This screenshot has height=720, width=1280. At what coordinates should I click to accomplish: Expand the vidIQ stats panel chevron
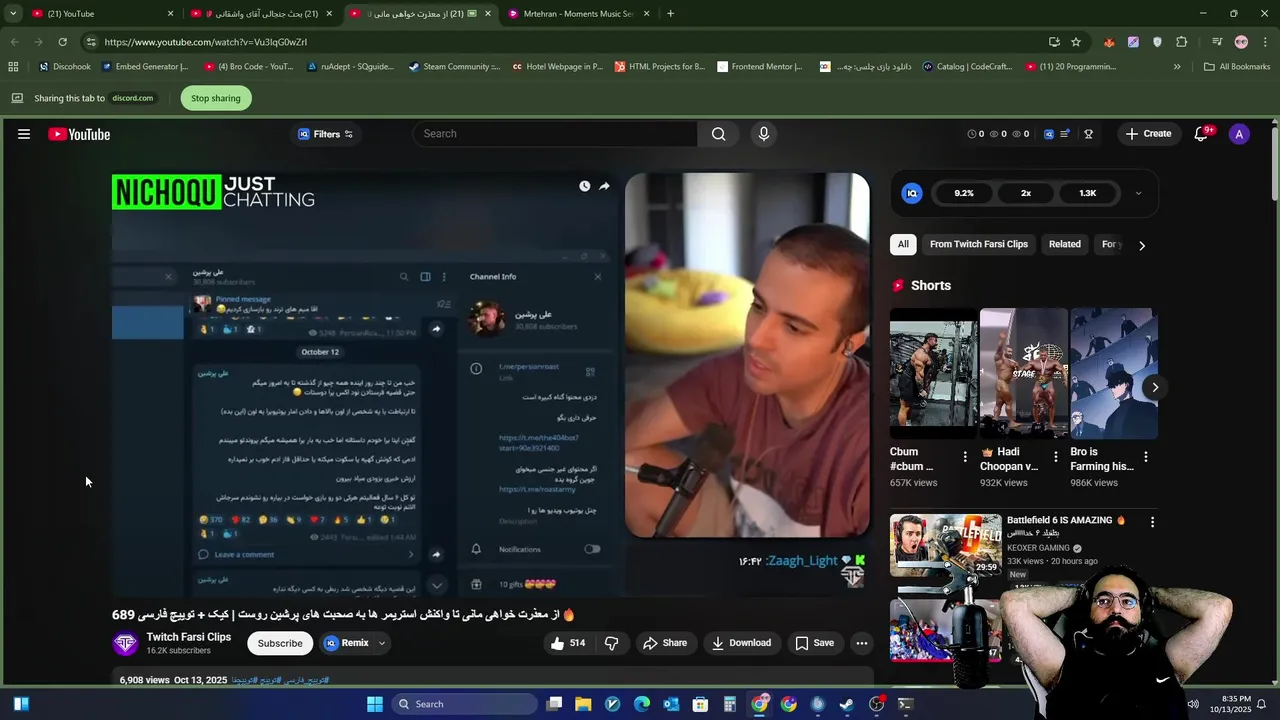click(x=1138, y=193)
